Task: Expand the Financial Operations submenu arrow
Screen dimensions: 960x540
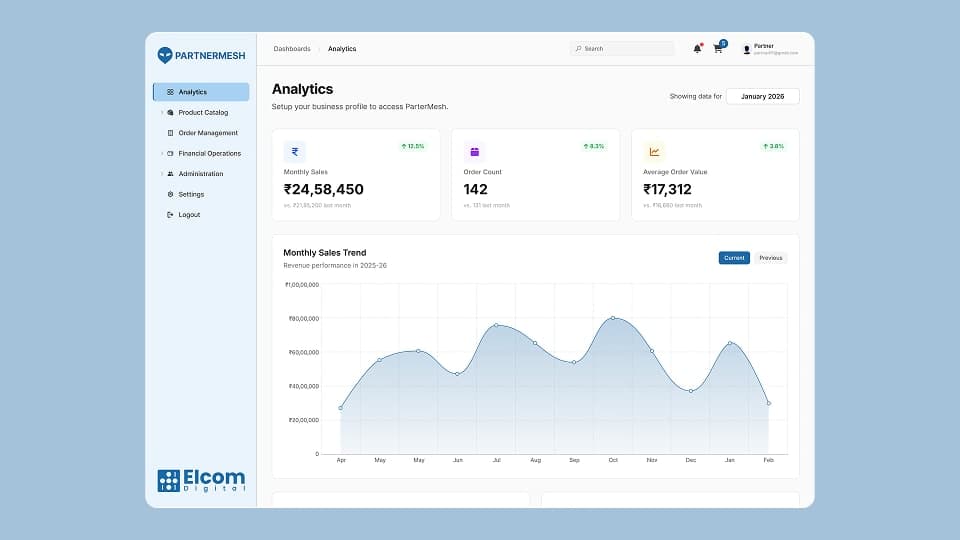Action: [x=161, y=154]
